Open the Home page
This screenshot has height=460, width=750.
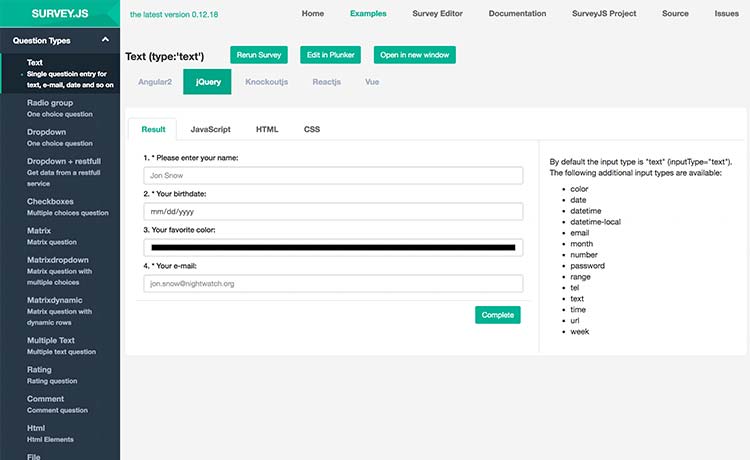point(313,13)
